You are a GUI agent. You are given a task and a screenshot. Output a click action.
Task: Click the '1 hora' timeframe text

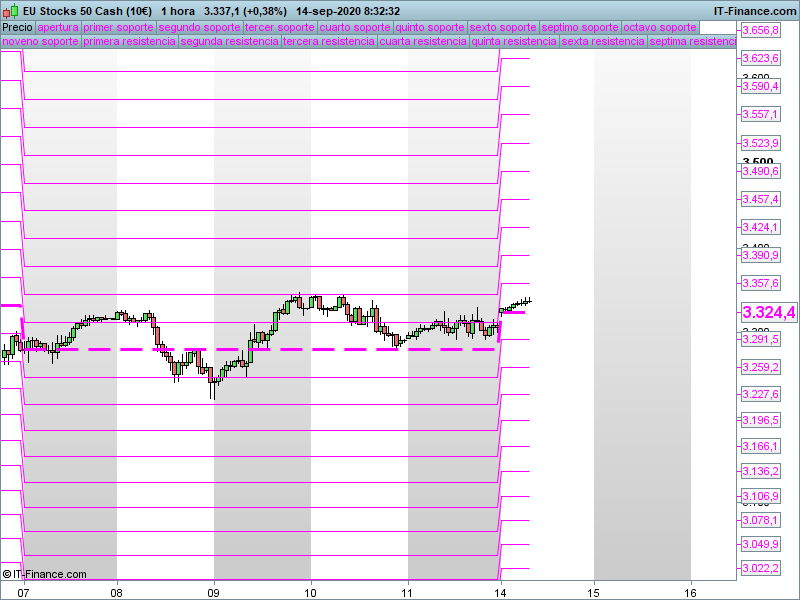pyautogui.click(x=178, y=10)
